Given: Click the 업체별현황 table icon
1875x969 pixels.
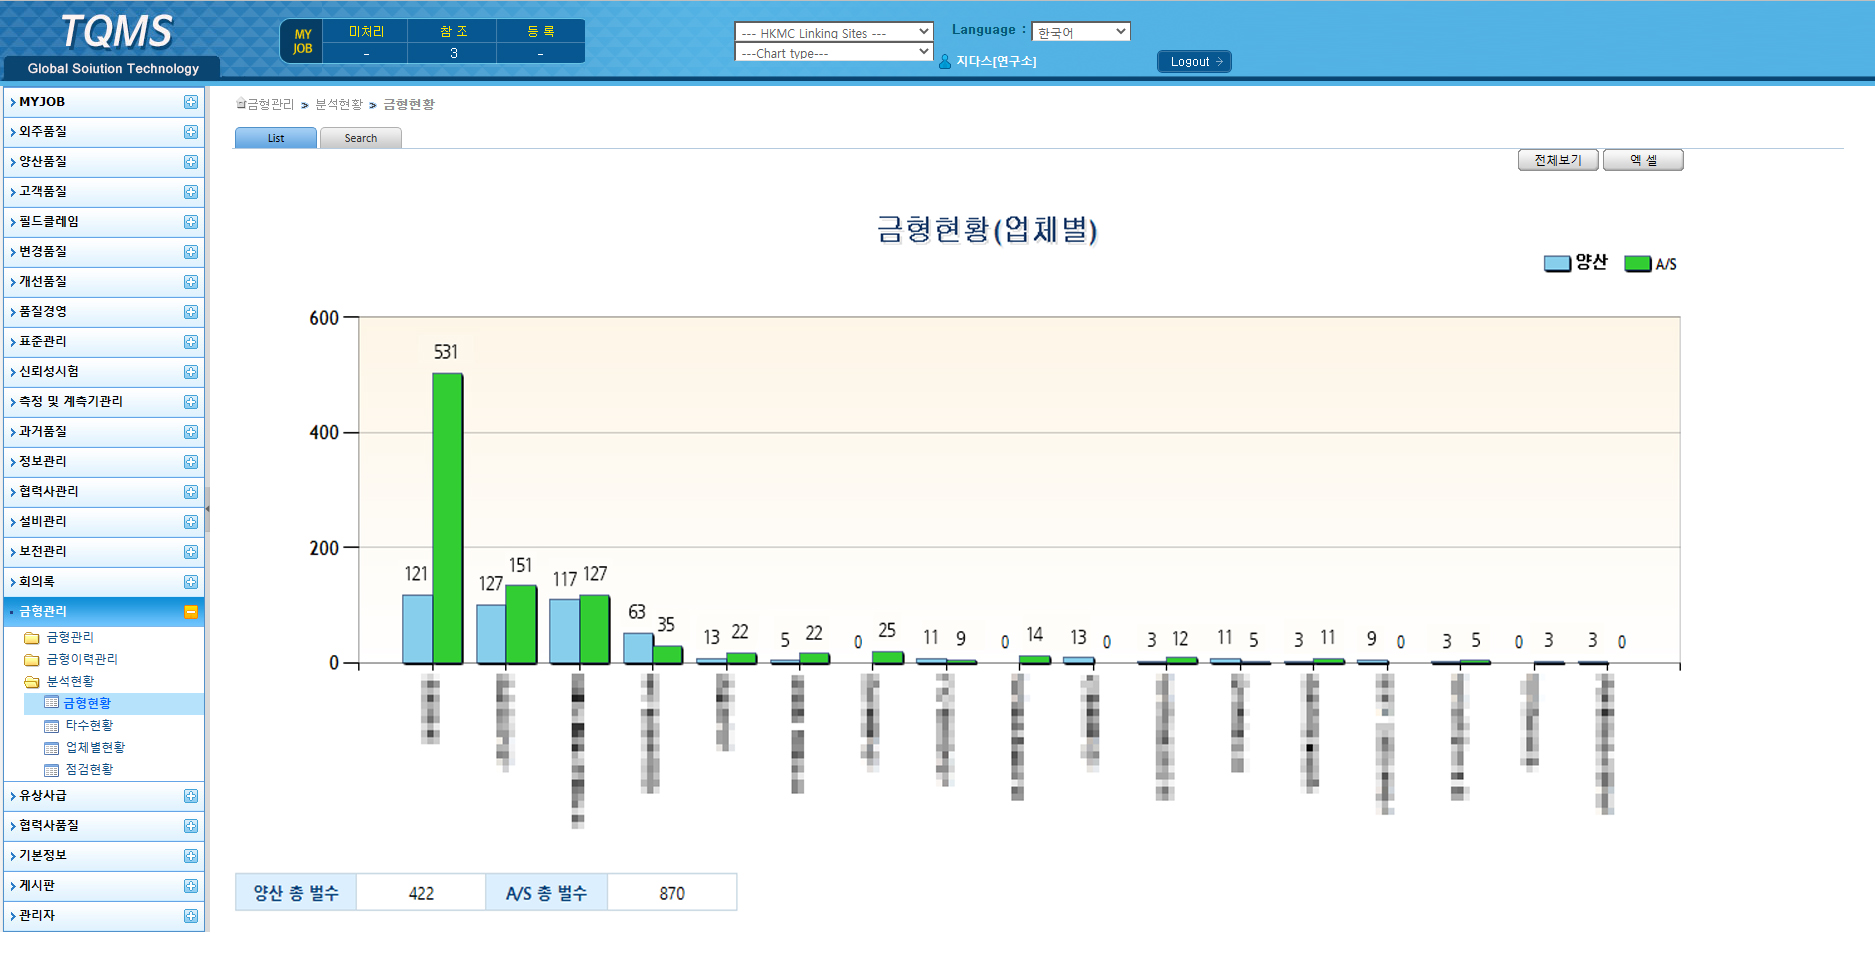Looking at the screenshot, I should coord(52,748).
